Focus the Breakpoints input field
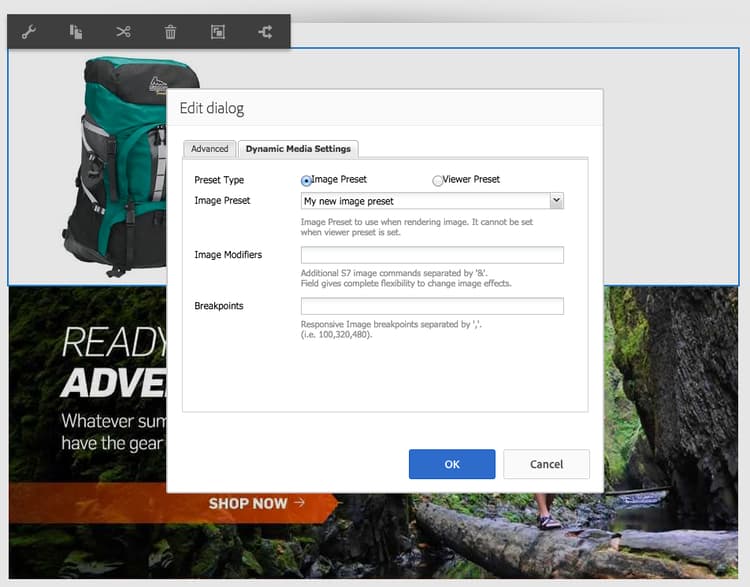 pos(432,306)
